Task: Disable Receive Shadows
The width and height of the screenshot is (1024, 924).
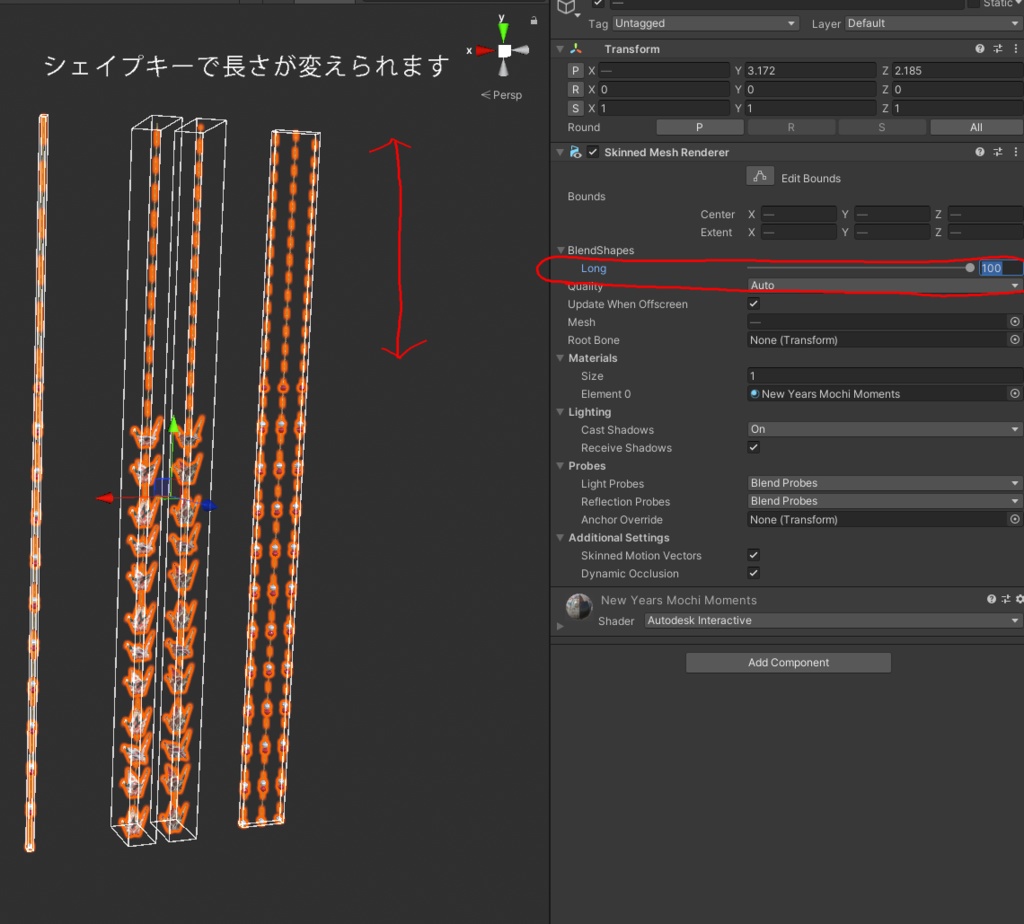Action: point(753,447)
